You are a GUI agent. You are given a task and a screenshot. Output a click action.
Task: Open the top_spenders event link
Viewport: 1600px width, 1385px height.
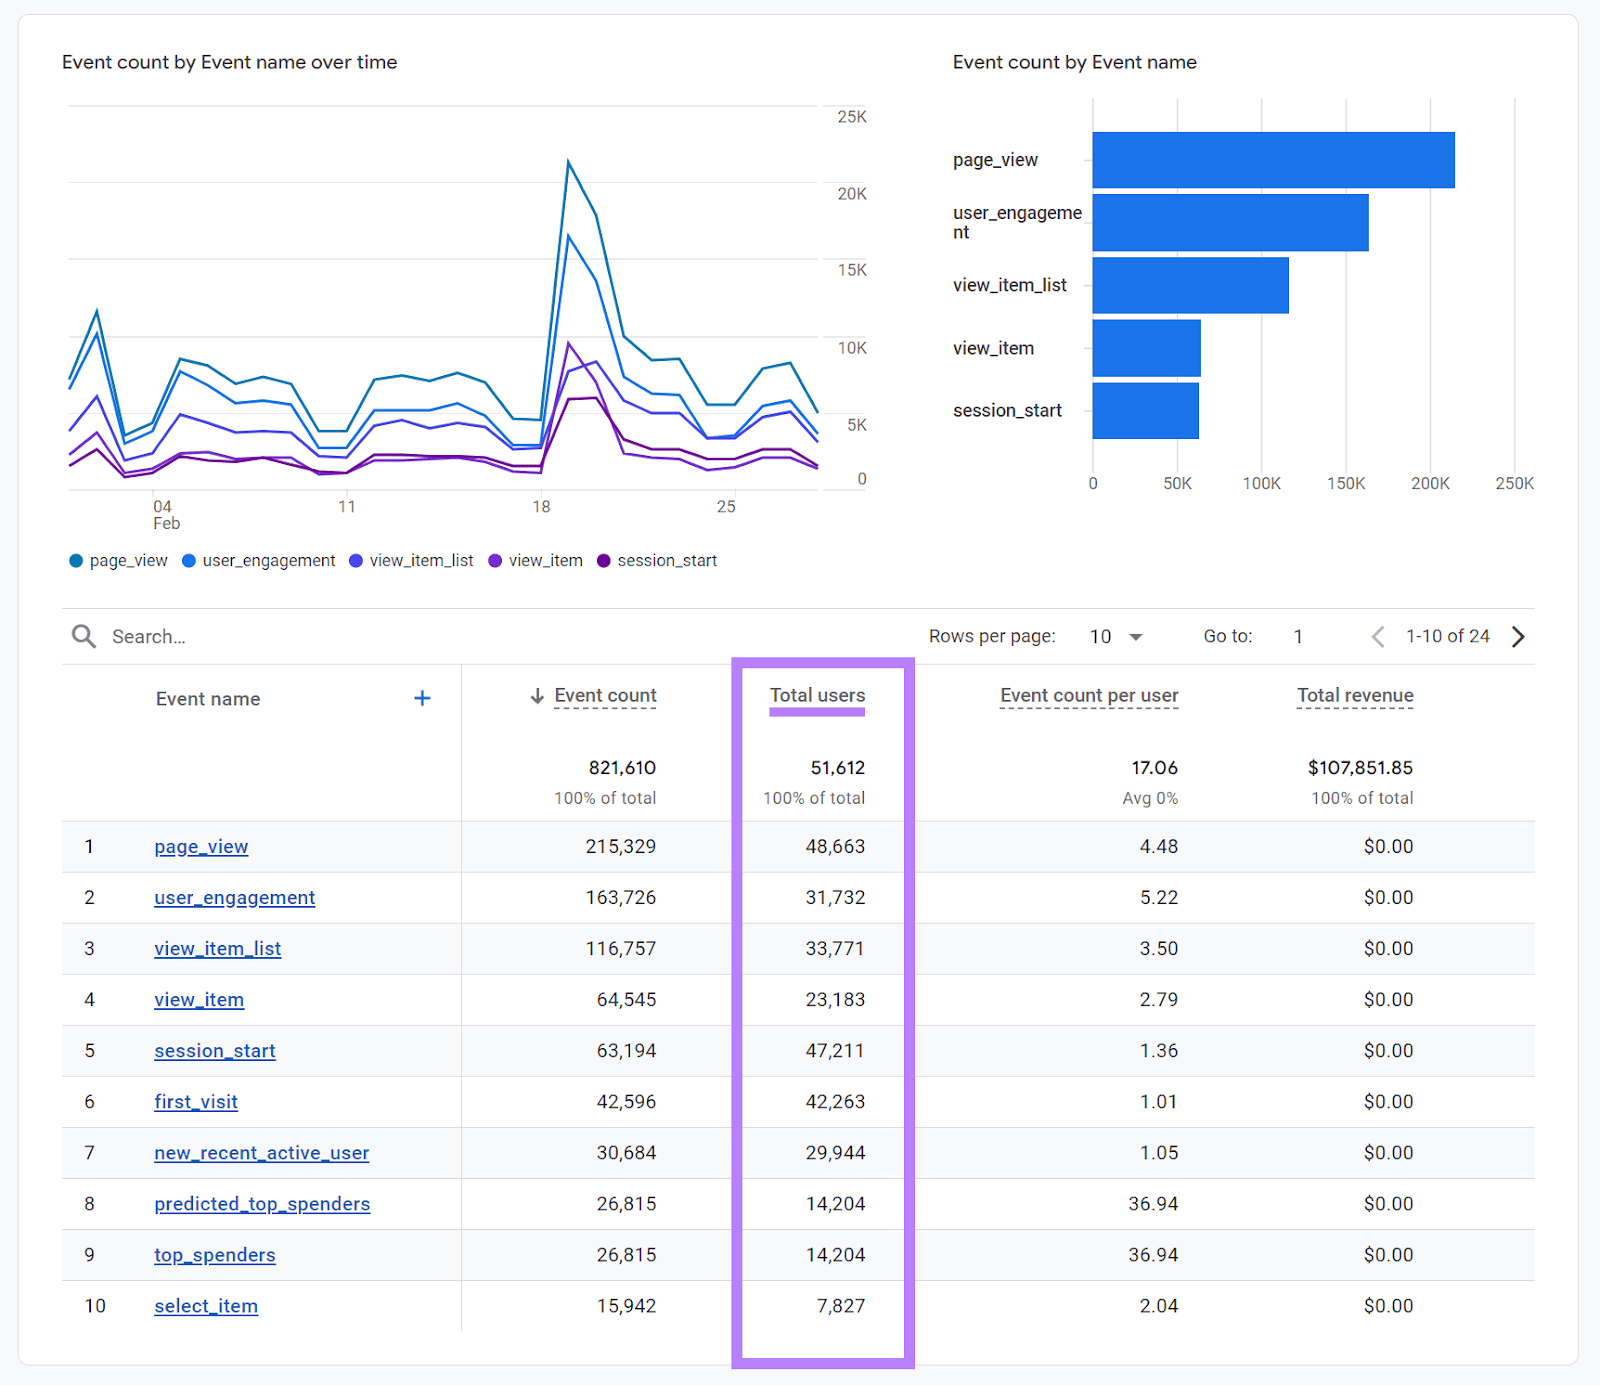(x=214, y=1254)
